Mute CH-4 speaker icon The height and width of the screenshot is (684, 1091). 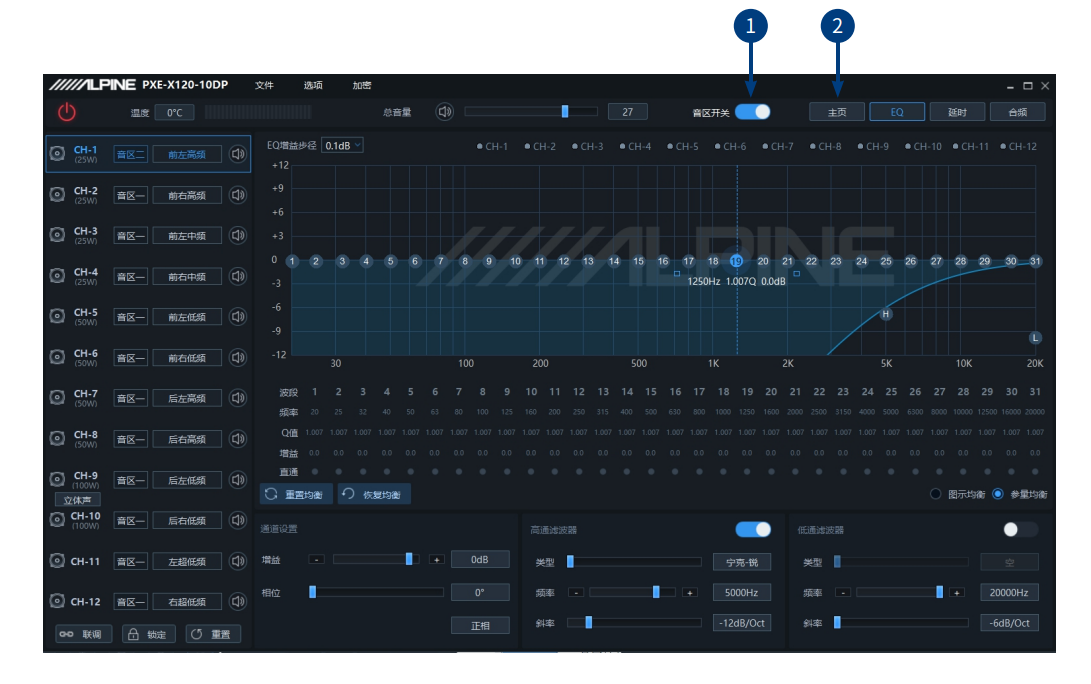(238, 276)
